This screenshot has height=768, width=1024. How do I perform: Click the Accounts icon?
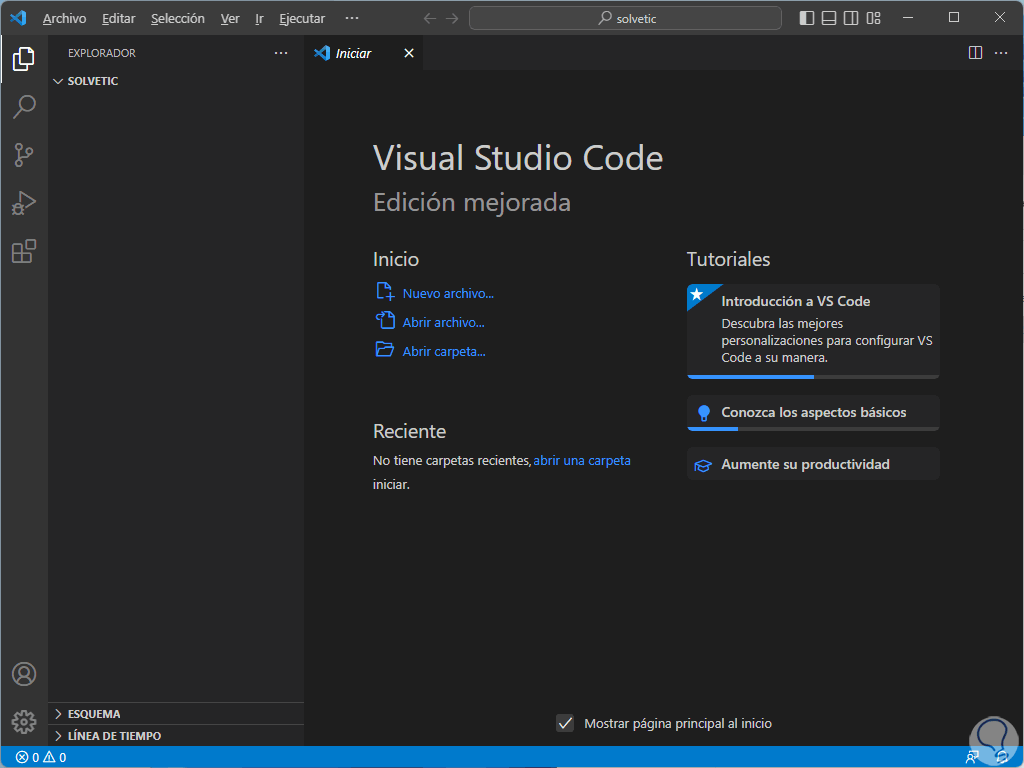pyautogui.click(x=24, y=674)
